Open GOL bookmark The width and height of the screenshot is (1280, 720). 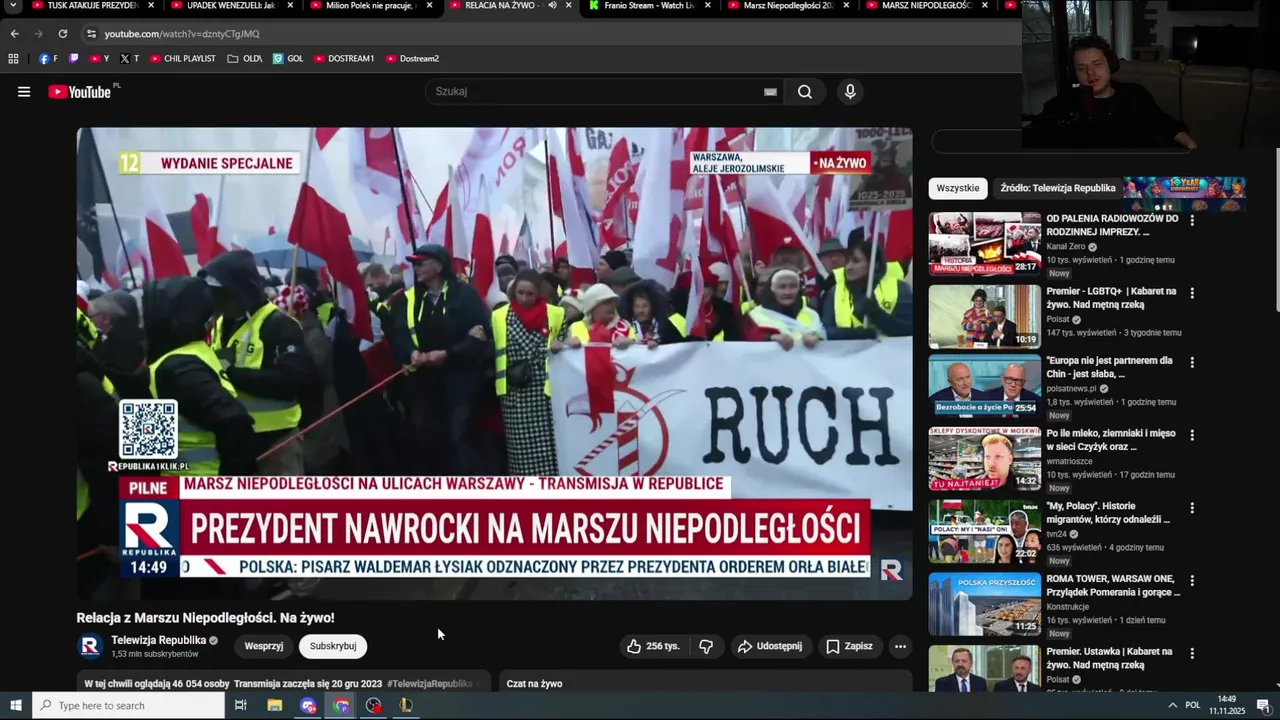288,59
